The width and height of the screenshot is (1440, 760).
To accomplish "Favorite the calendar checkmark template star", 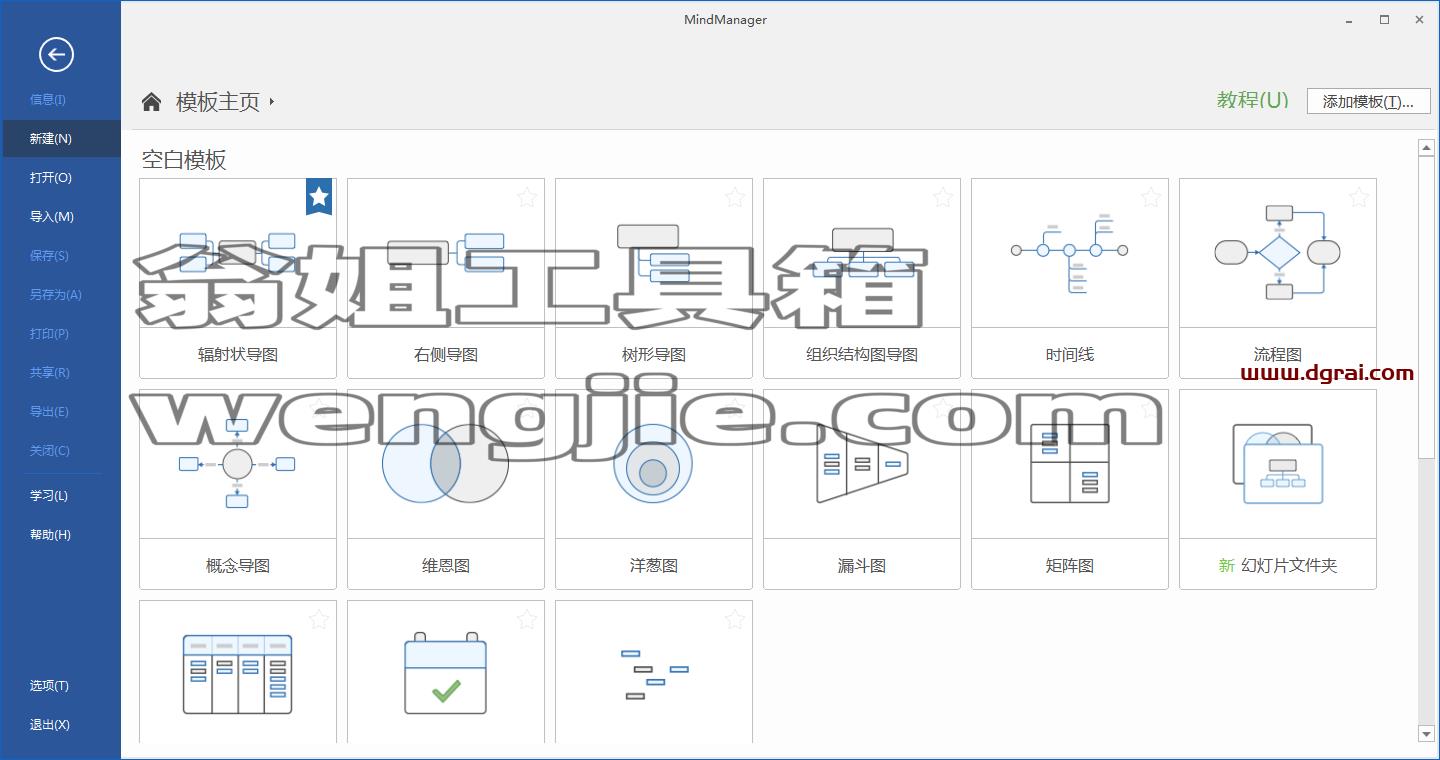I will 527,620.
